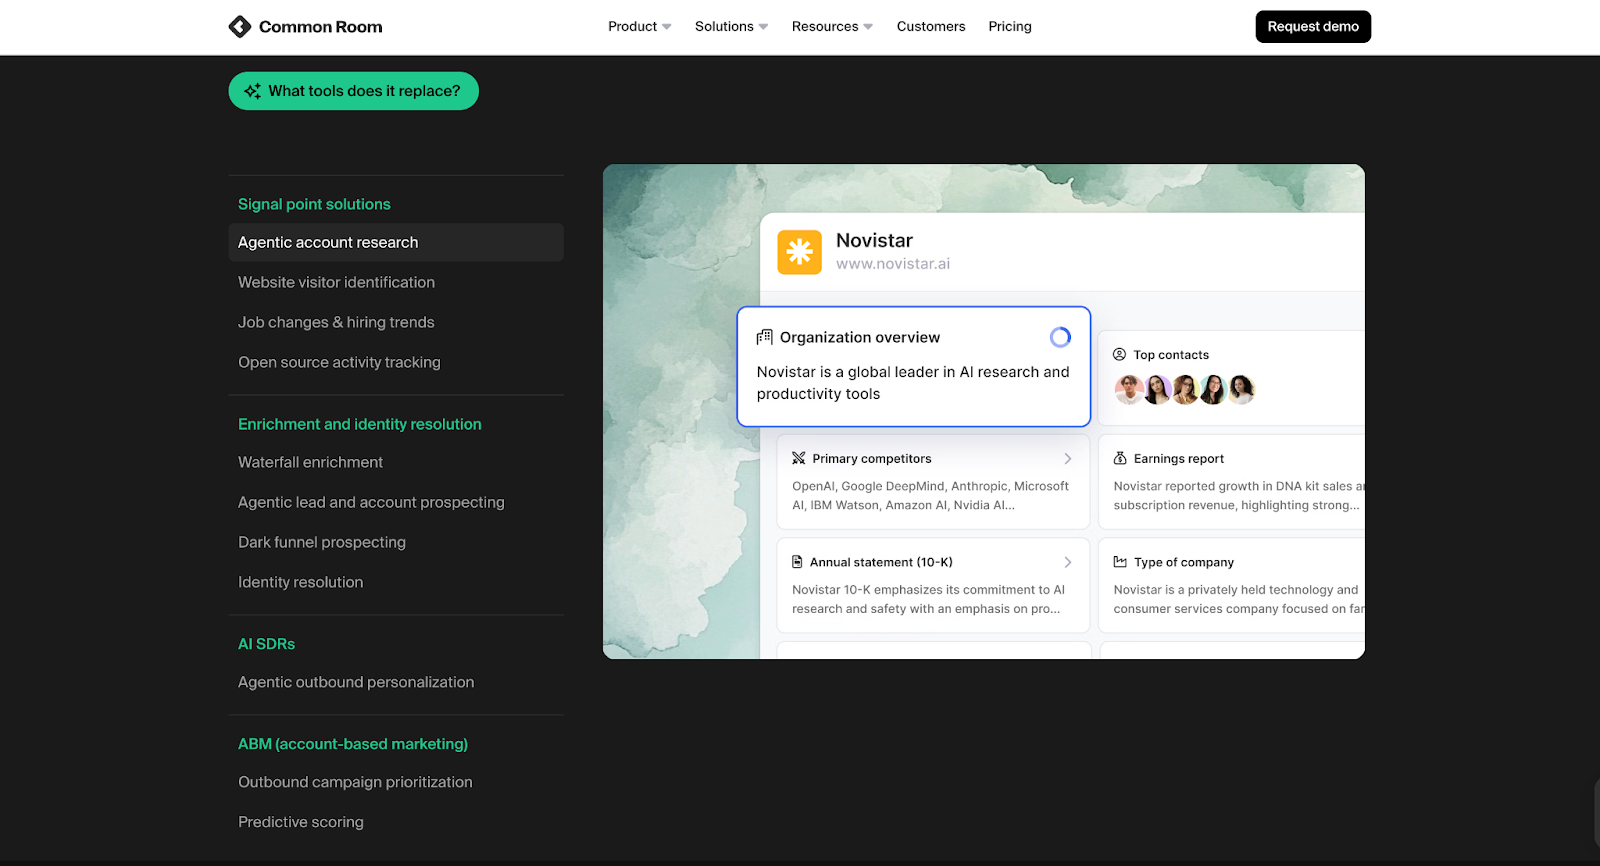Open the Product dropdown menu

[640, 27]
